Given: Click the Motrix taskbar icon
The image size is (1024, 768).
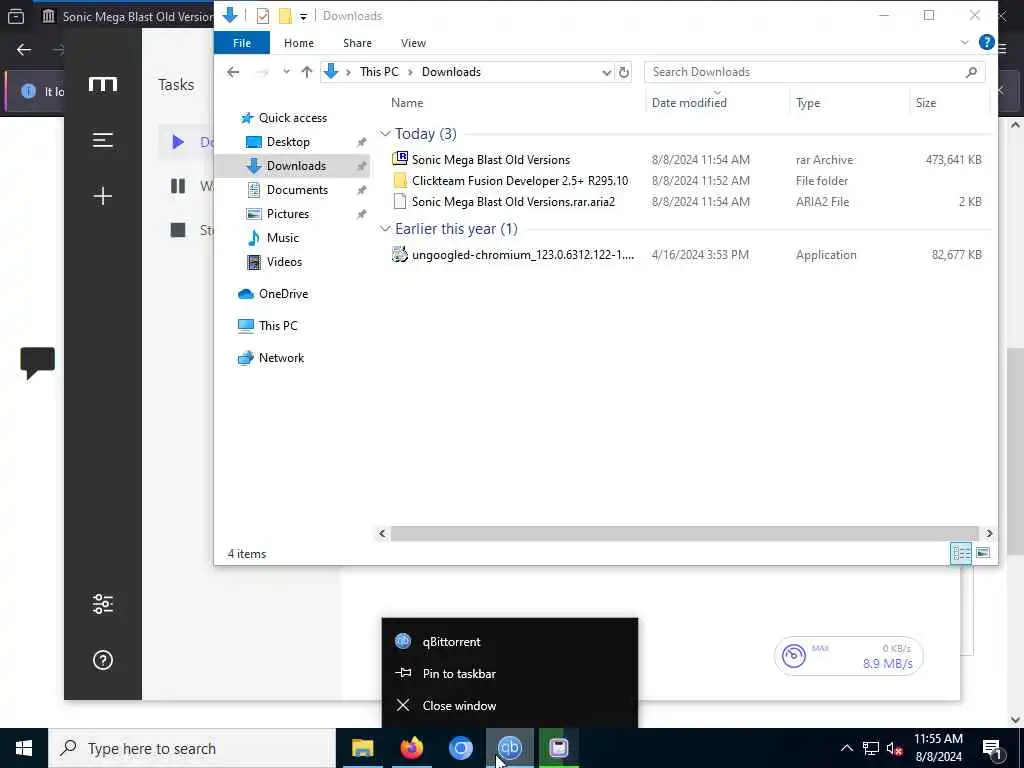Looking at the screenshot, I should click(x=558, y=748).
